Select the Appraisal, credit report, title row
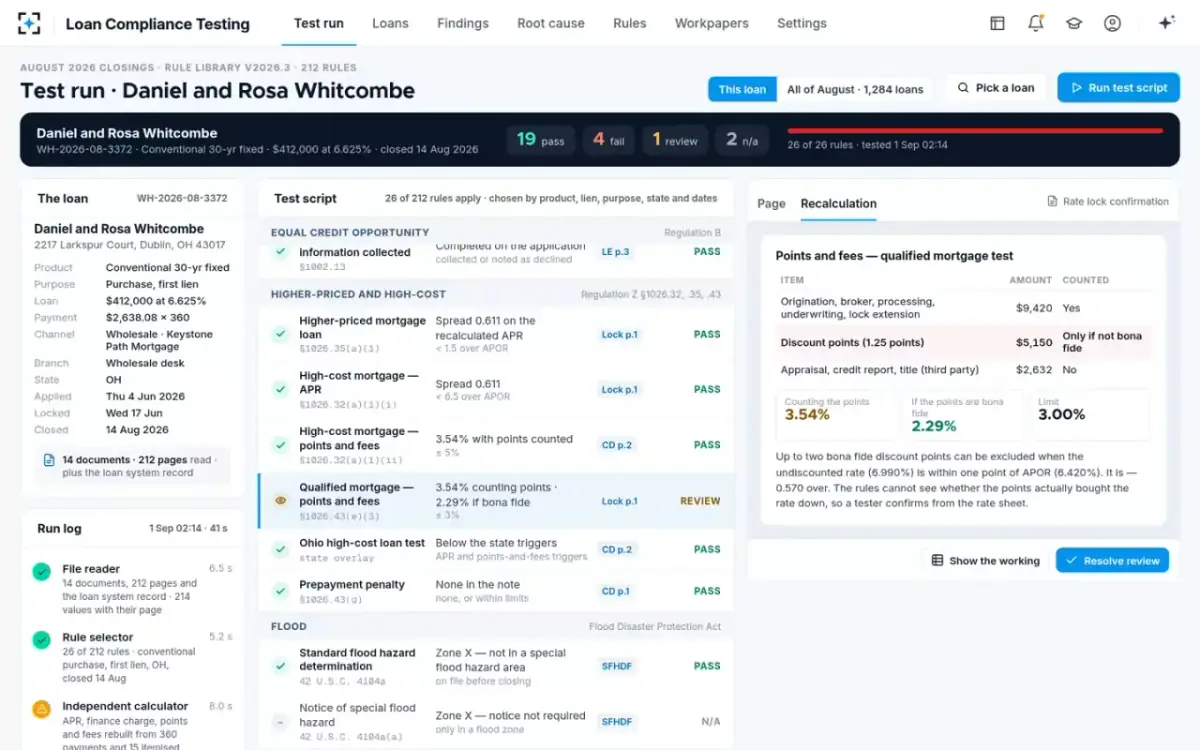The height and width of the screenshot is (750, 1200). pos(963,370)
